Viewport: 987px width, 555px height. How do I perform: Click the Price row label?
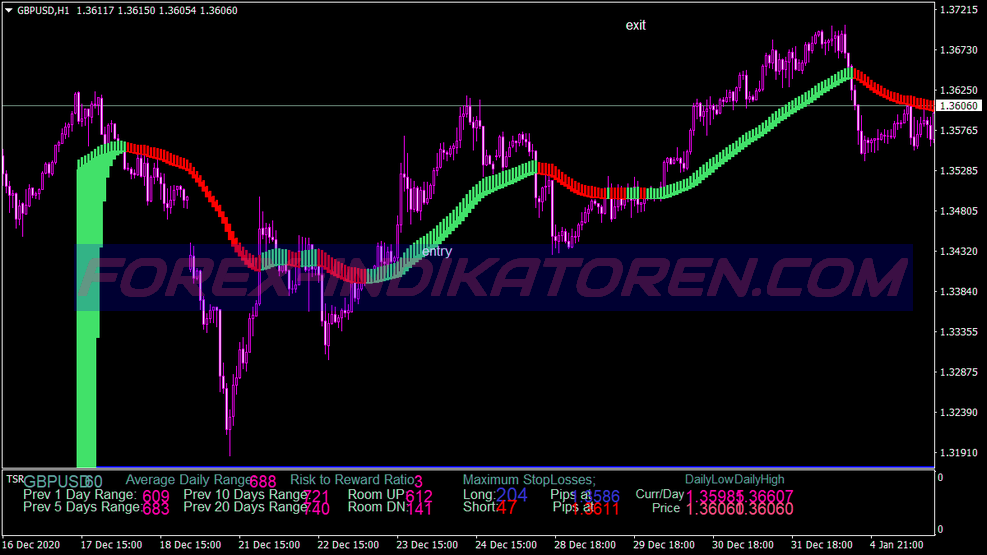[666, 508]
